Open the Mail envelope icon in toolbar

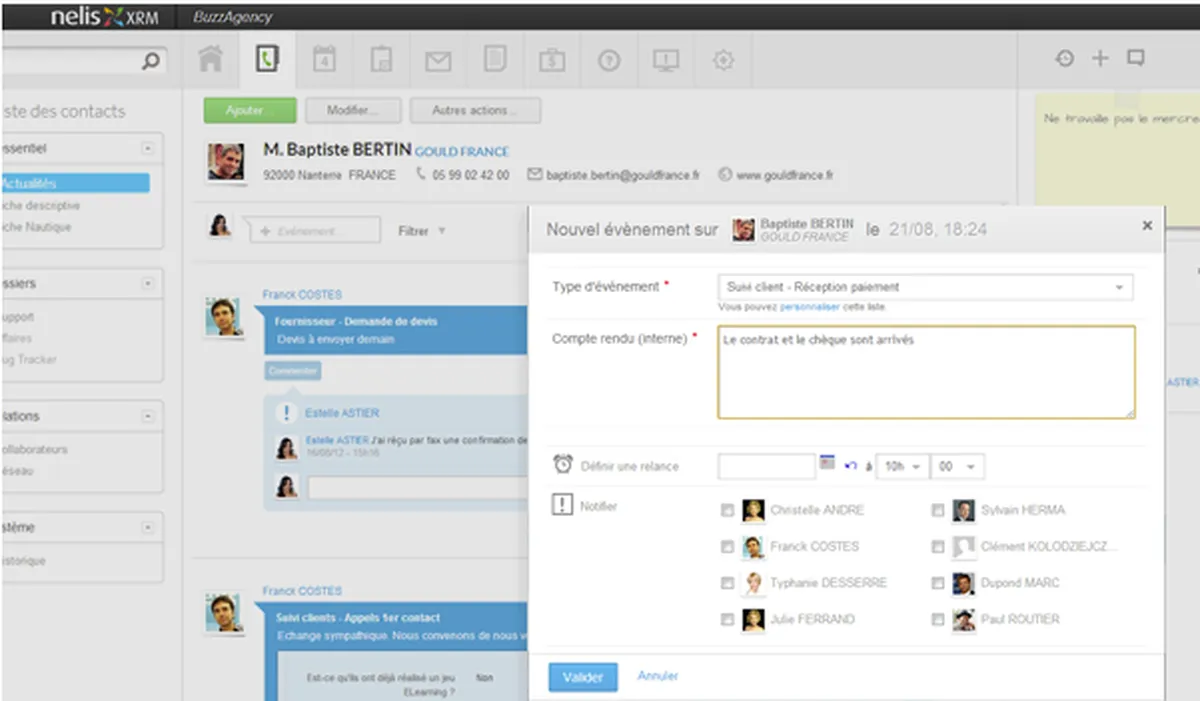[438, 60]
